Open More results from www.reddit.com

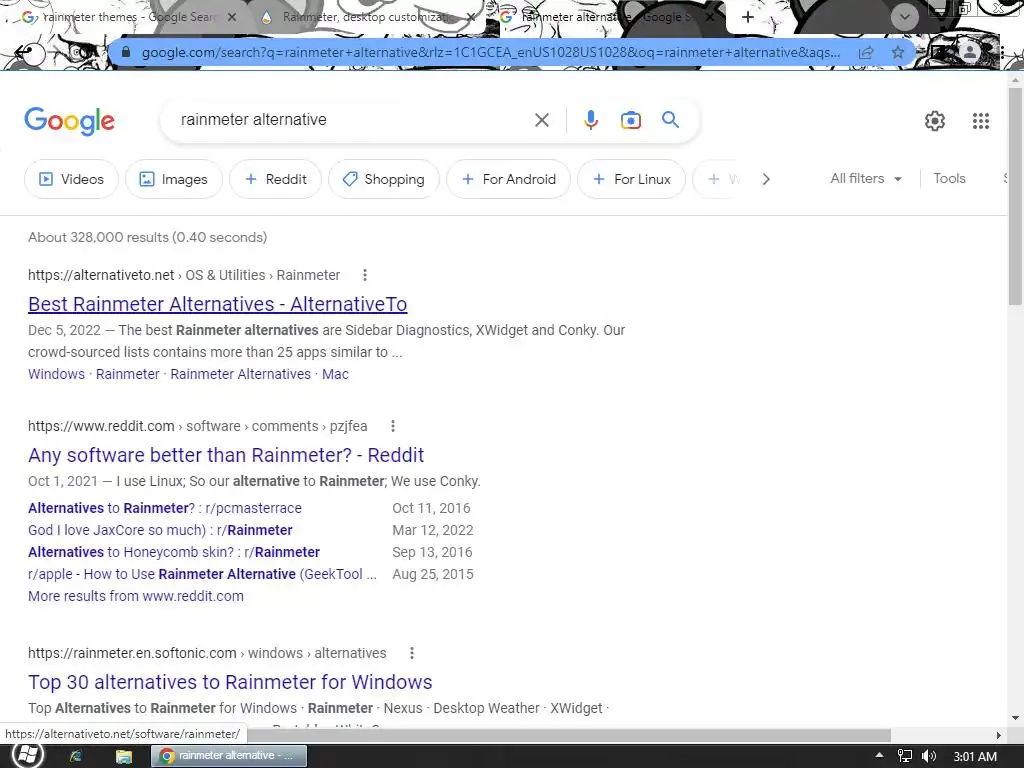[136, 596]
